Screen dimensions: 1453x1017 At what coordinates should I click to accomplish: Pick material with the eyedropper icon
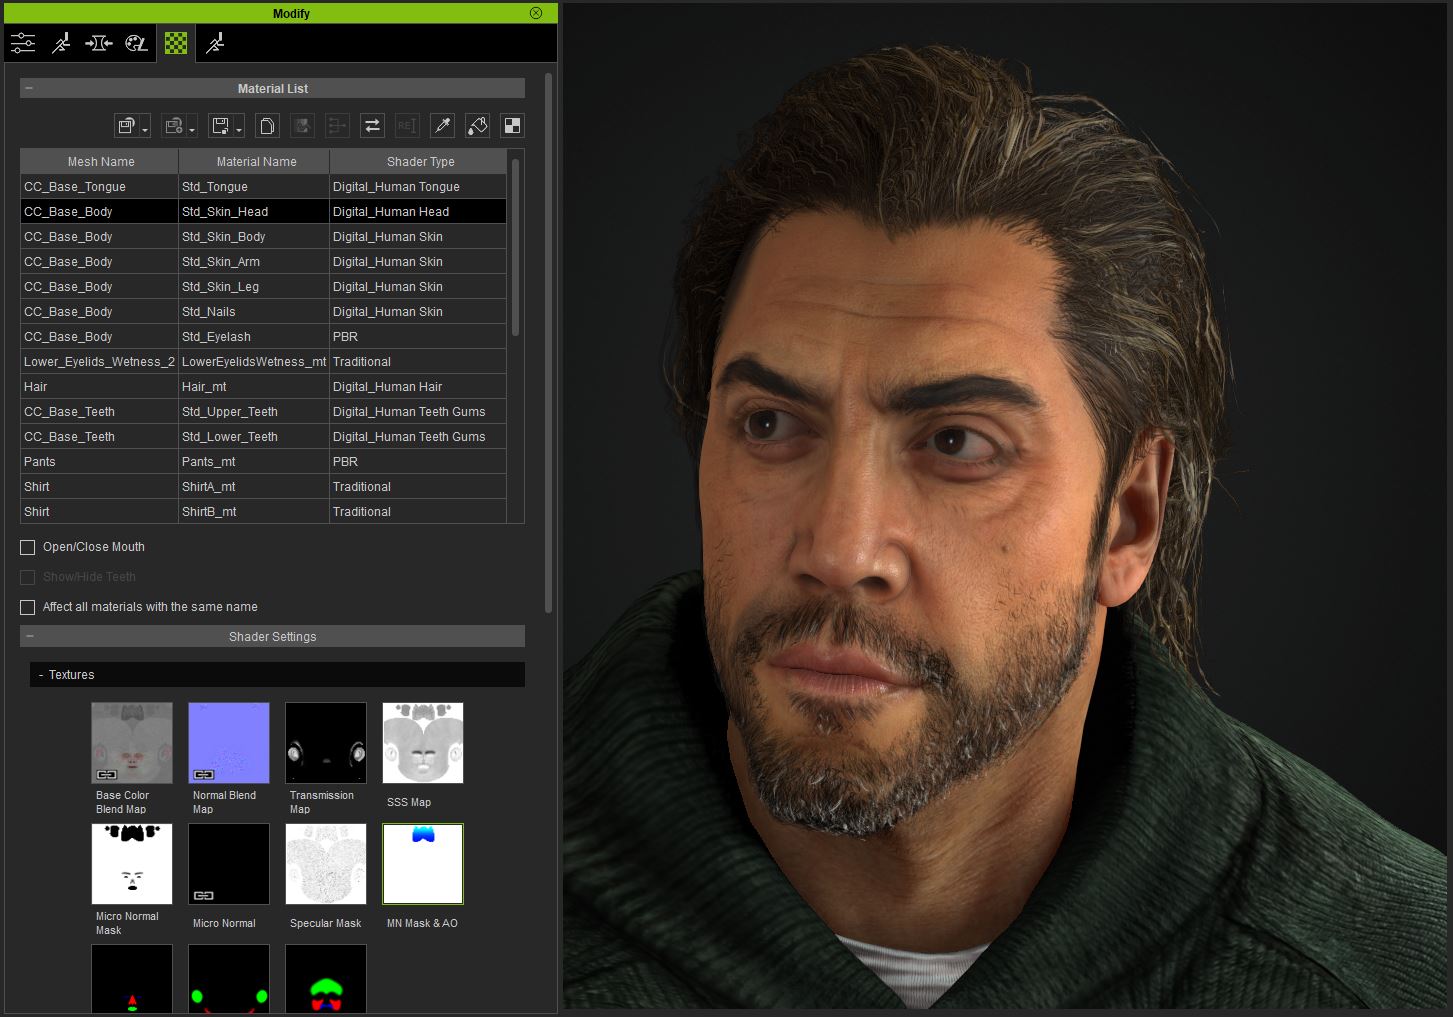point(442,126)
